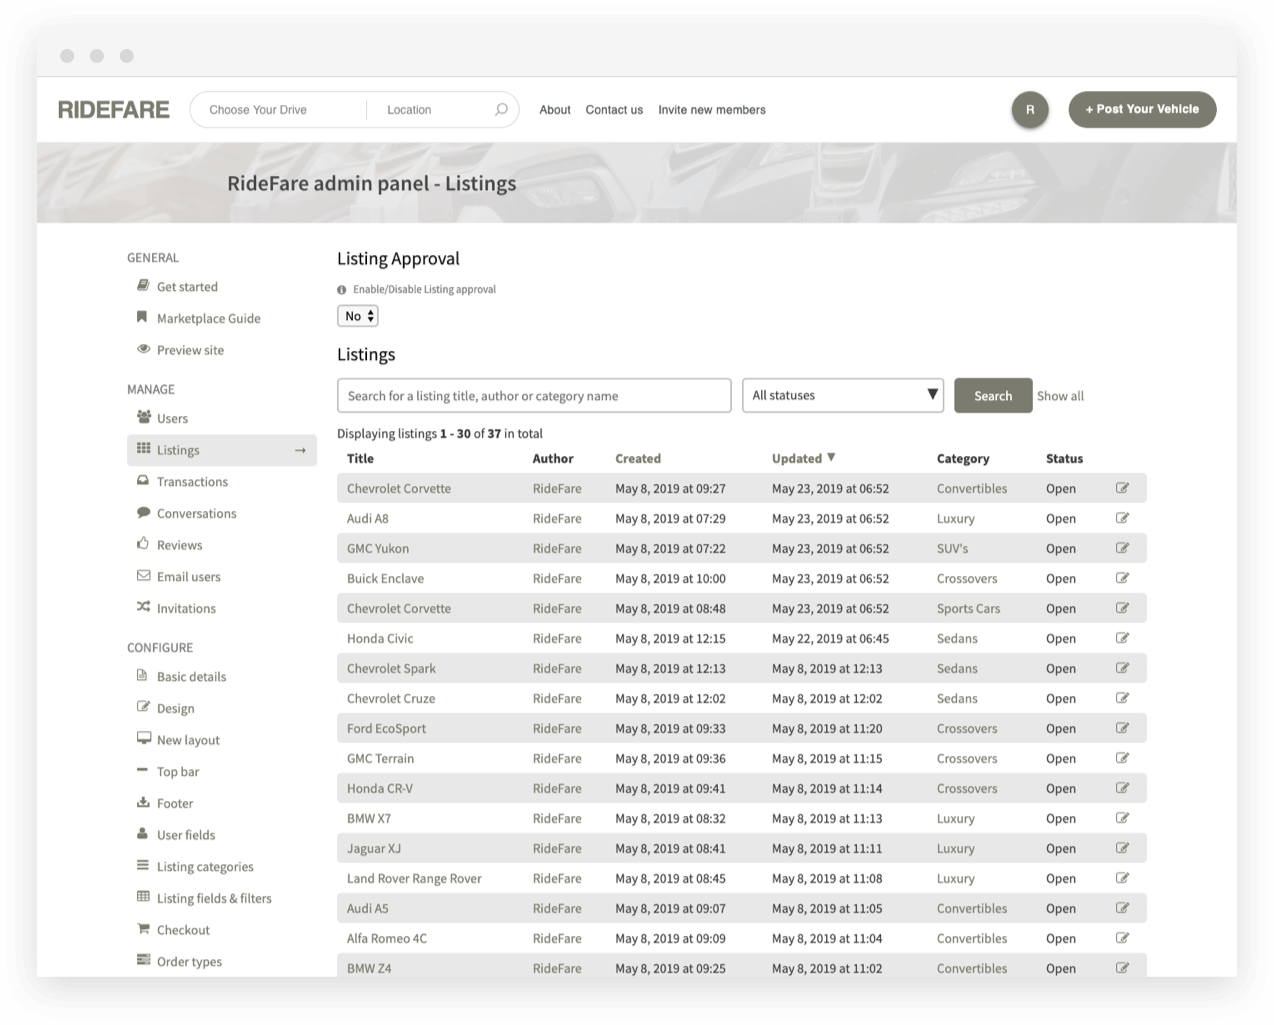Click the Users group icon in sidebar
This screenshot has width=1274, height=1025.
click(x=143, y=418)
